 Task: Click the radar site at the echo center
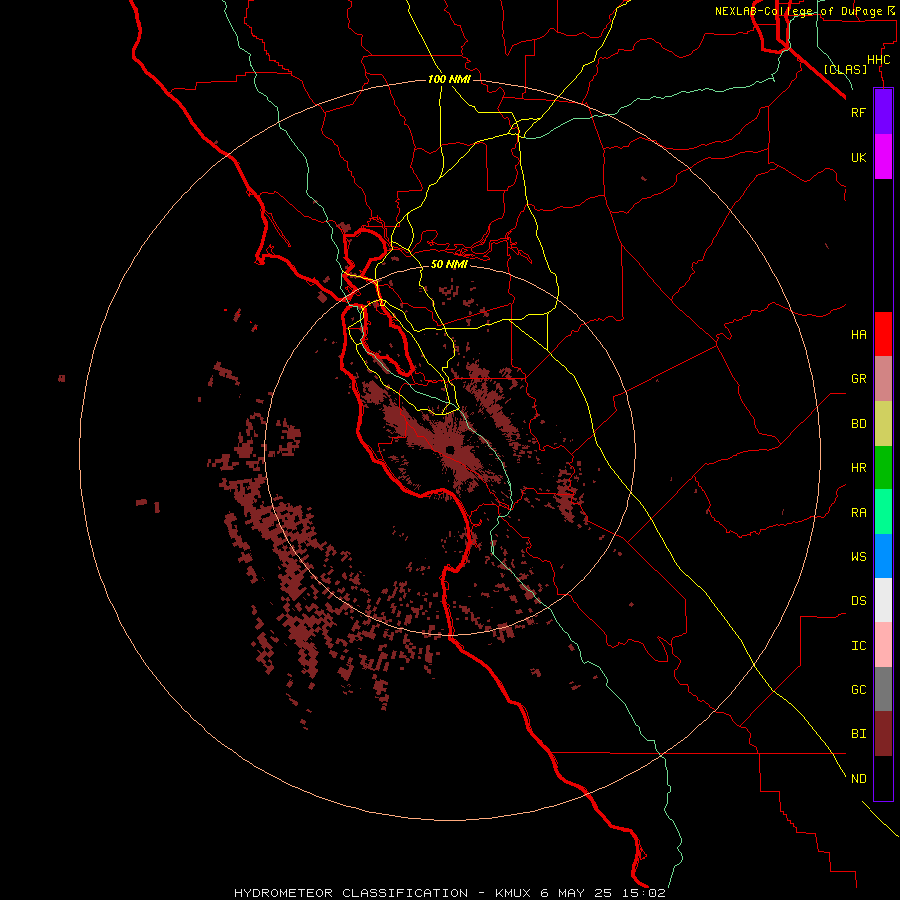pos(450,449)
